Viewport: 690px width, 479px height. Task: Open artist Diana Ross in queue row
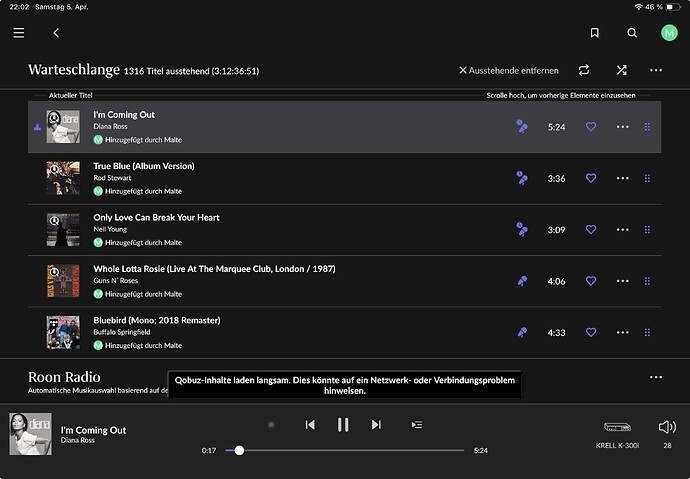coord(110,126)
